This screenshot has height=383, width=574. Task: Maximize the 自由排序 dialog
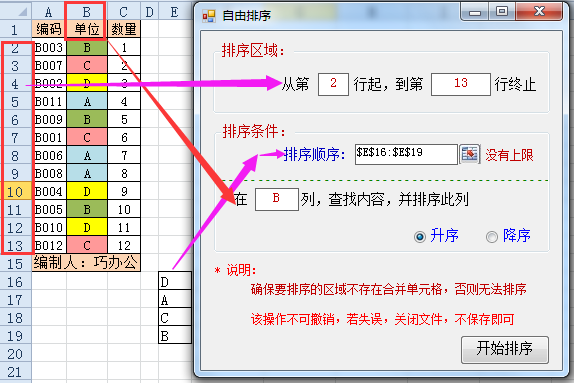coord(502,12)
